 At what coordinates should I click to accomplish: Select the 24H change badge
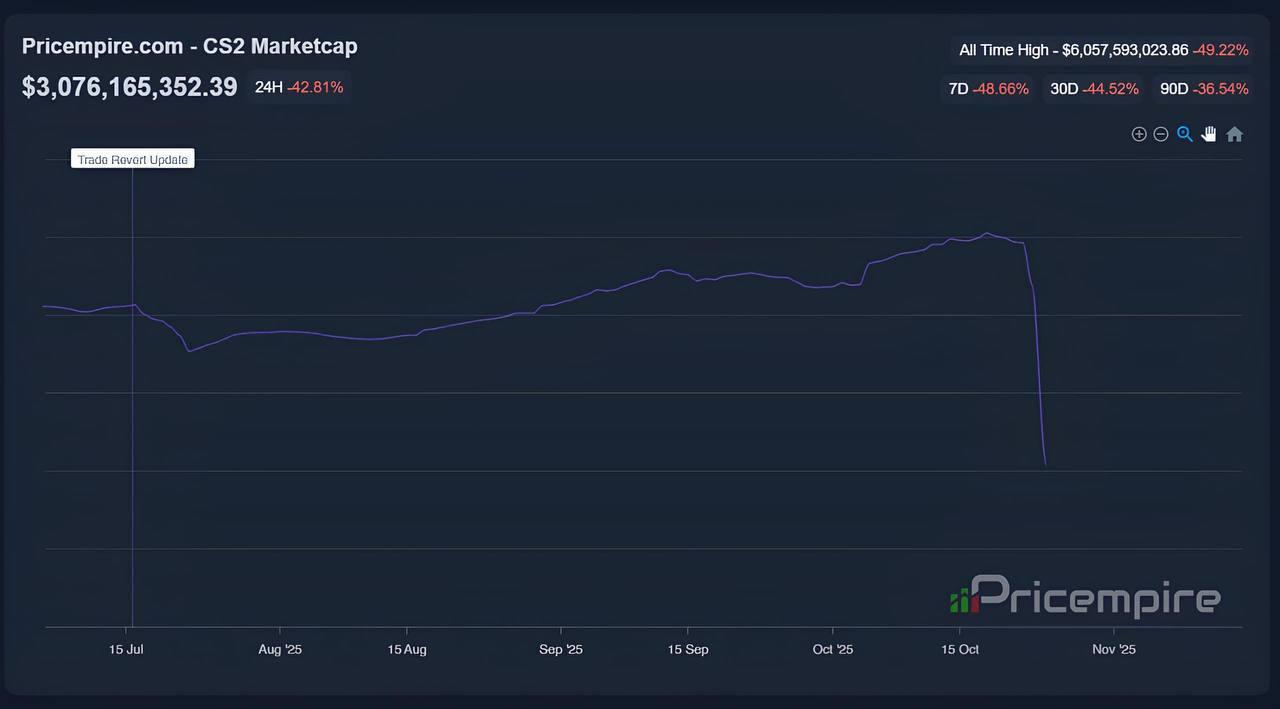point(299,87)
